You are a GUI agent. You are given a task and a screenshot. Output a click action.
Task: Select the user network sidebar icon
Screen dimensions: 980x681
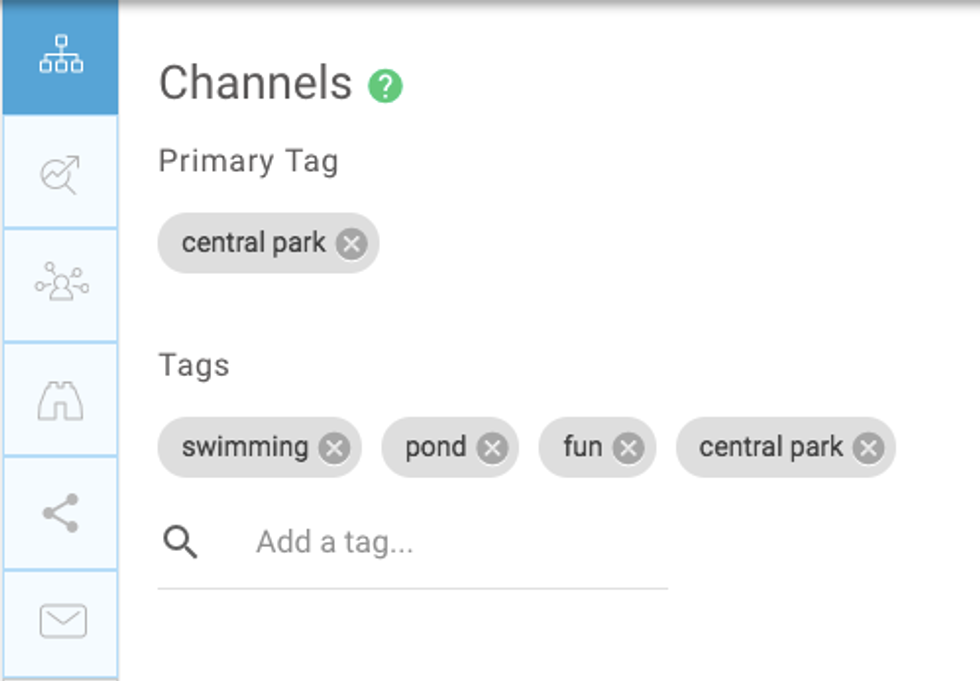pyautogui.click(x=61, y=285)
